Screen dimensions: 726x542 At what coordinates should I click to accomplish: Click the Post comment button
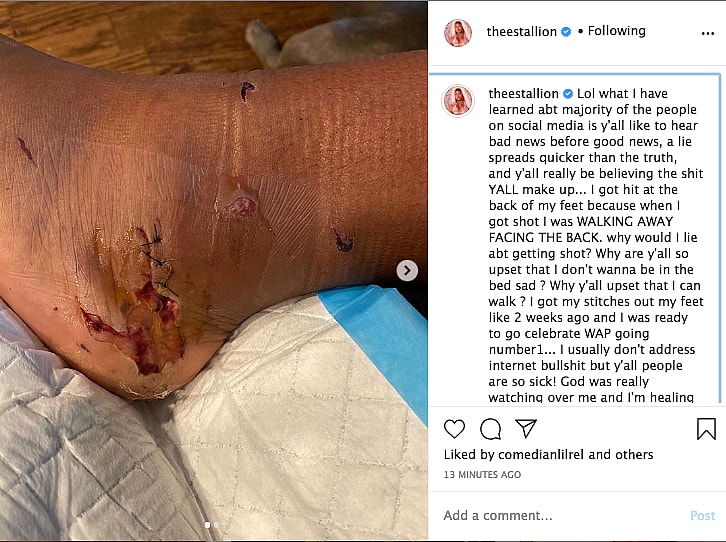702,516
